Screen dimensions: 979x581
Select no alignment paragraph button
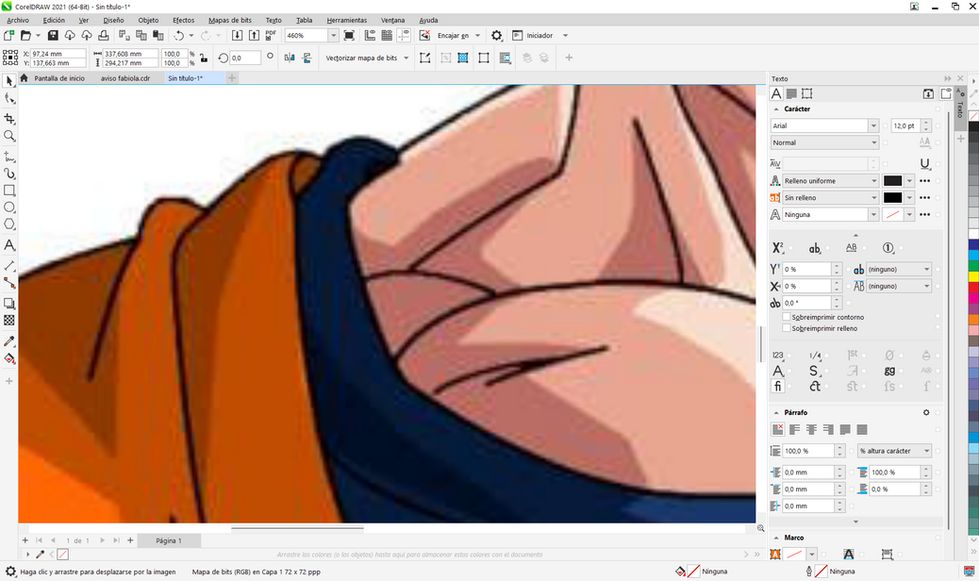coord(777,429)
